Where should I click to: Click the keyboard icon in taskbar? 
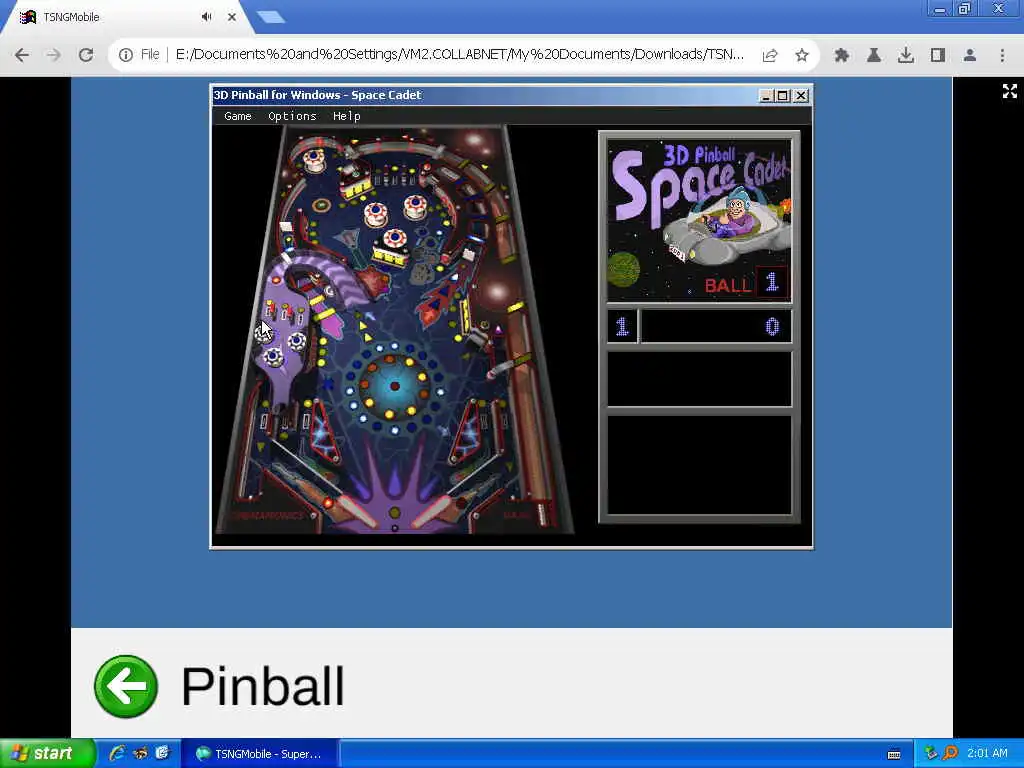894,754
